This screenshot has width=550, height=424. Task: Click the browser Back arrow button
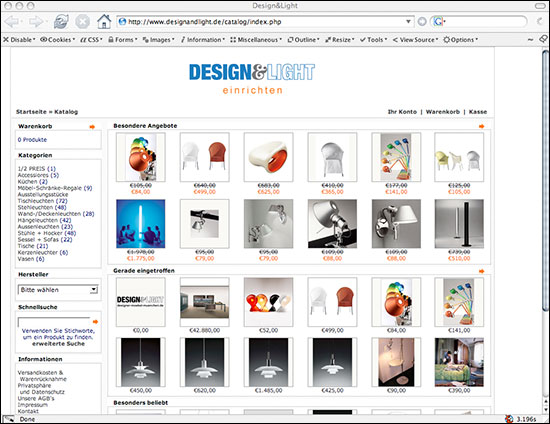[12, 22]
